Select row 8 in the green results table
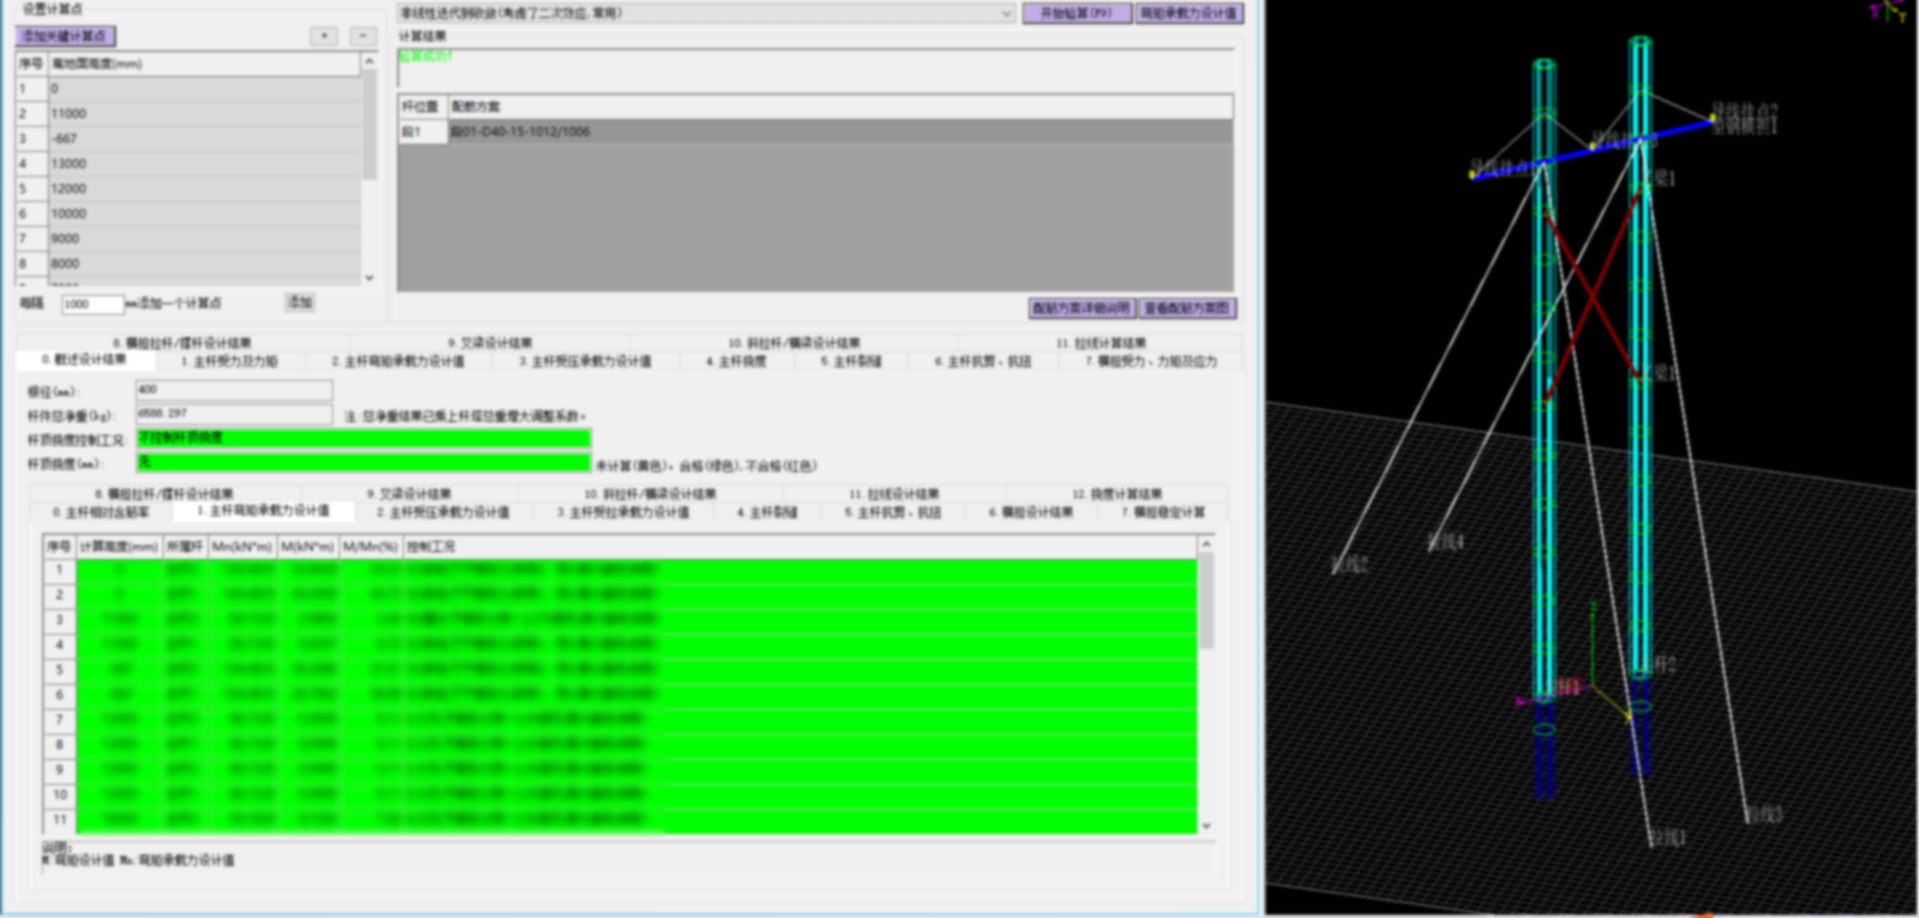The image size is (1919, 918). pyautogui.click(x=620, y=744)
